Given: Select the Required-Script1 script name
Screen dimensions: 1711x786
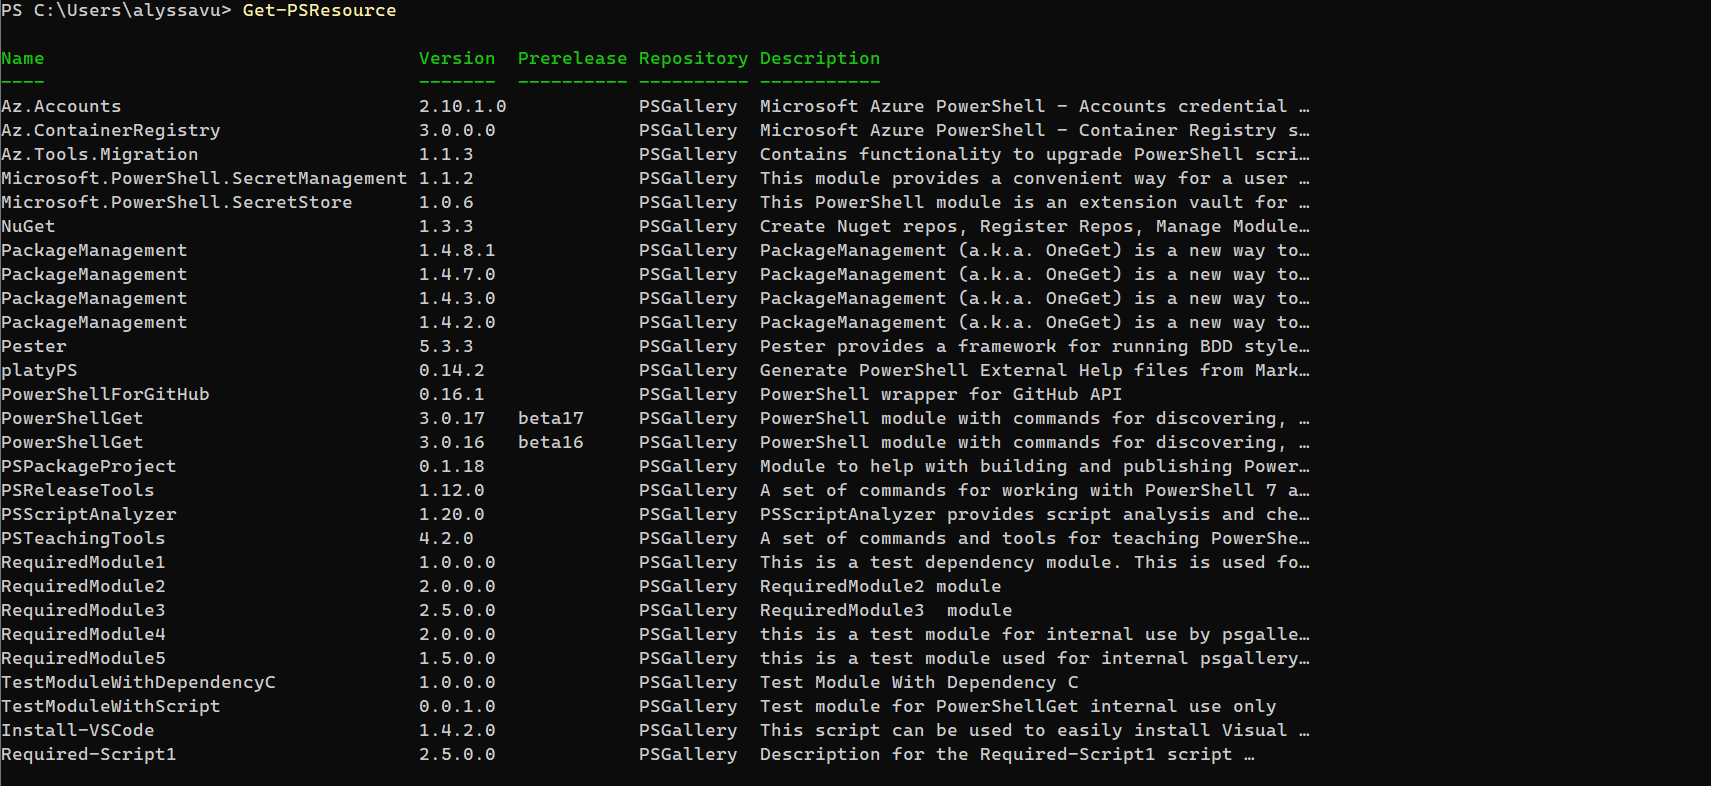Looking at the screenshot, I should pyautogui.click(x=89, y=754).
